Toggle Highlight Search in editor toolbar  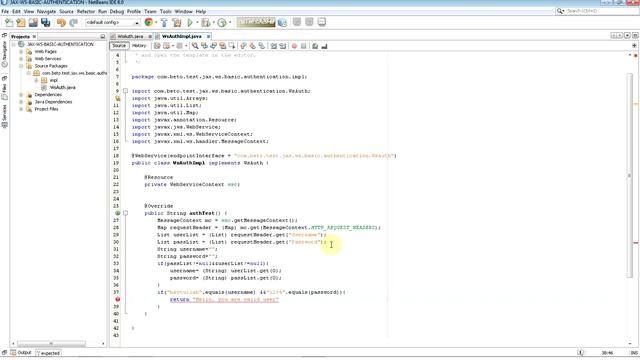click(x=222, y=46)
